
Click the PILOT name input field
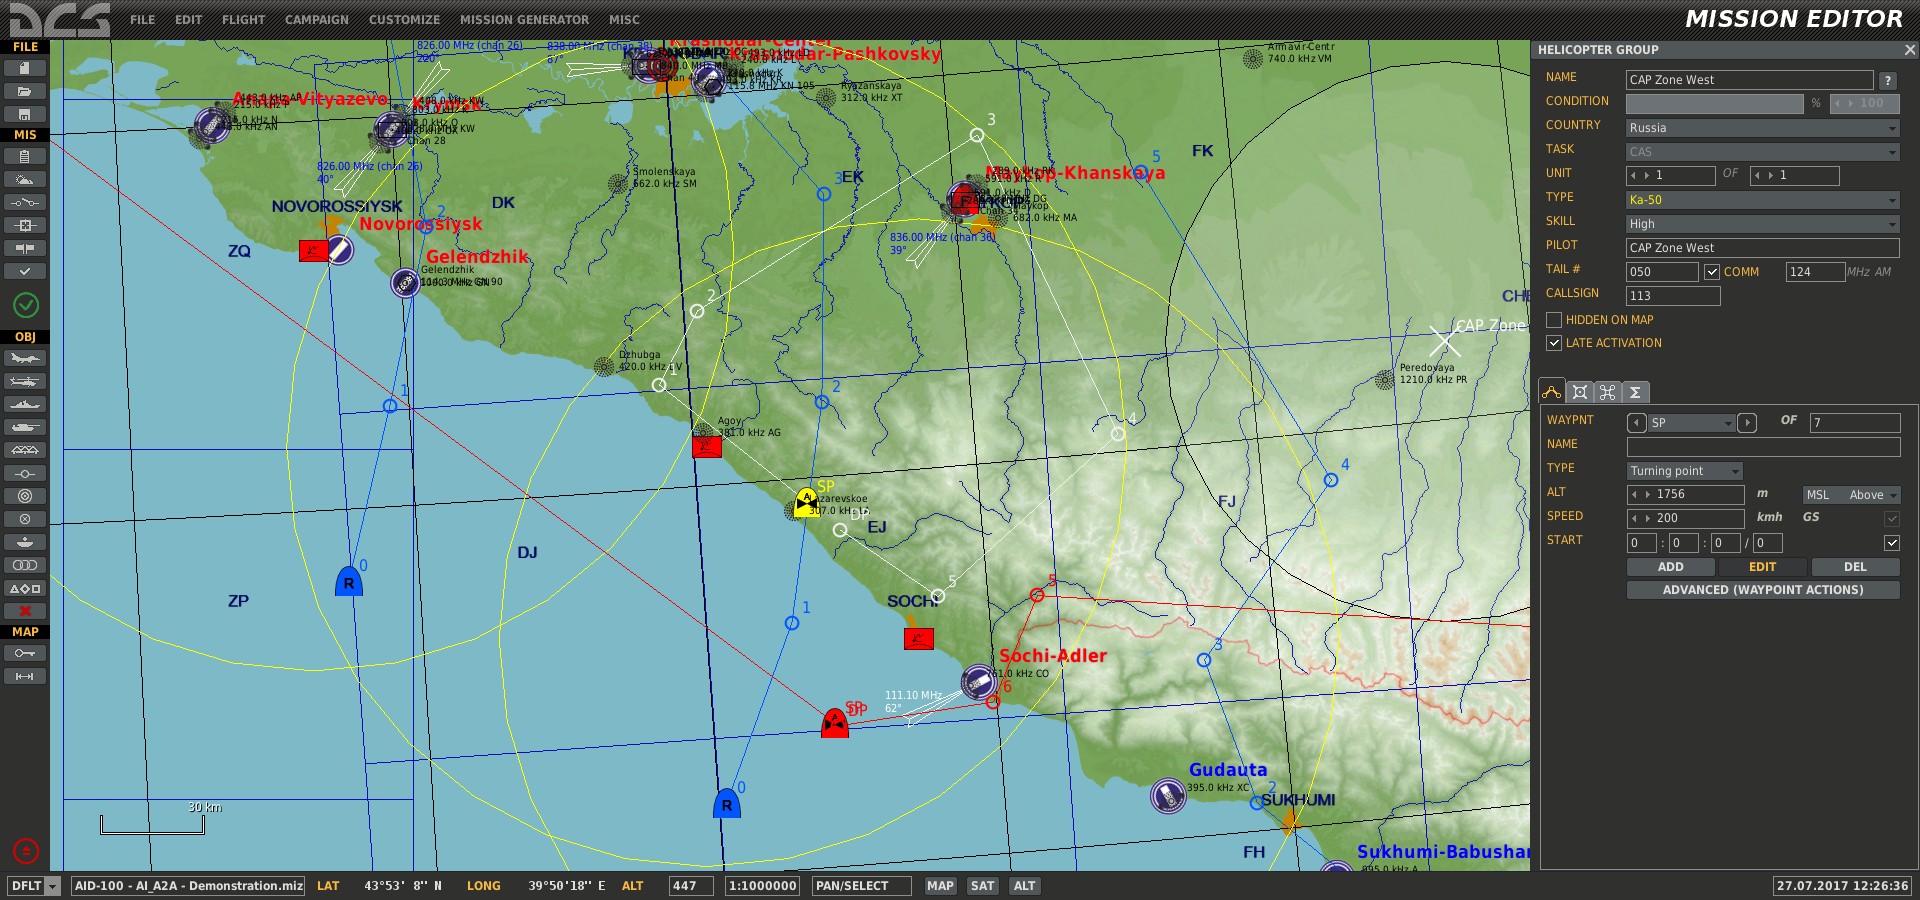[x=1762, y=248]
